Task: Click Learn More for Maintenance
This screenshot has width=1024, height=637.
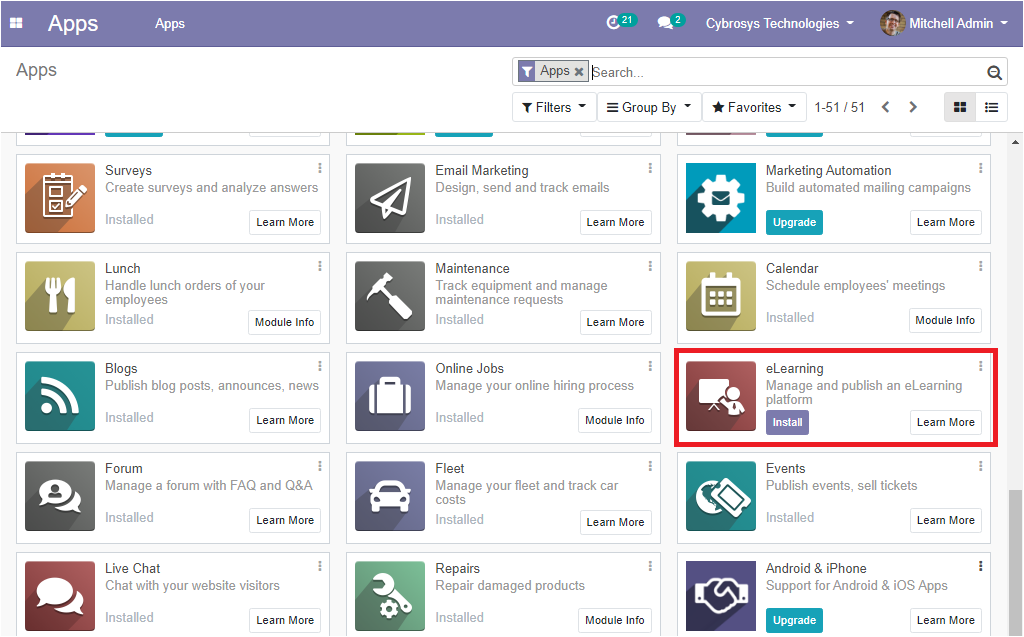Action: (615, 322)
